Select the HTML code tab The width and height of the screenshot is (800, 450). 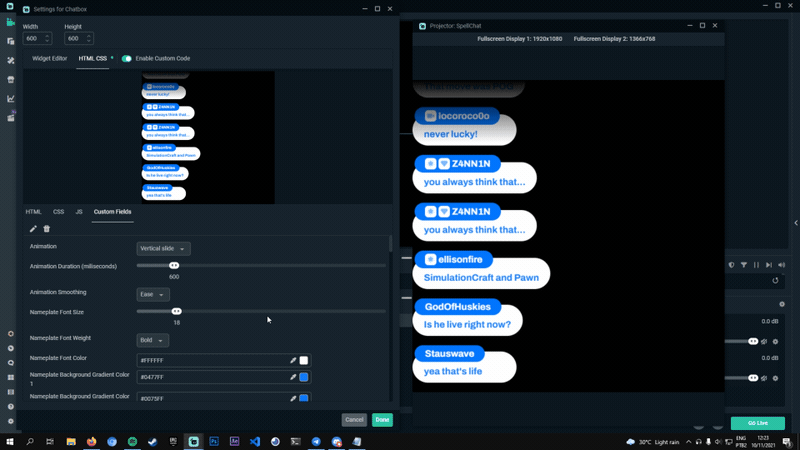33,212
